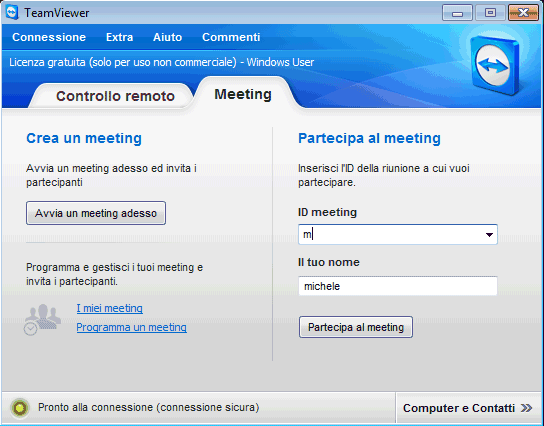Open the Commenti menu
Viewport: 544px width, 426px height.
(231, 37)
